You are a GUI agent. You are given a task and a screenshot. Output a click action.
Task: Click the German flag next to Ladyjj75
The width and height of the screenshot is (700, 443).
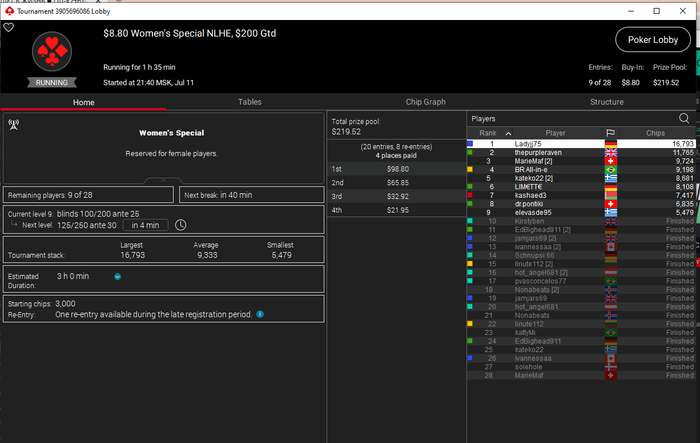click(x=611, y=144)
